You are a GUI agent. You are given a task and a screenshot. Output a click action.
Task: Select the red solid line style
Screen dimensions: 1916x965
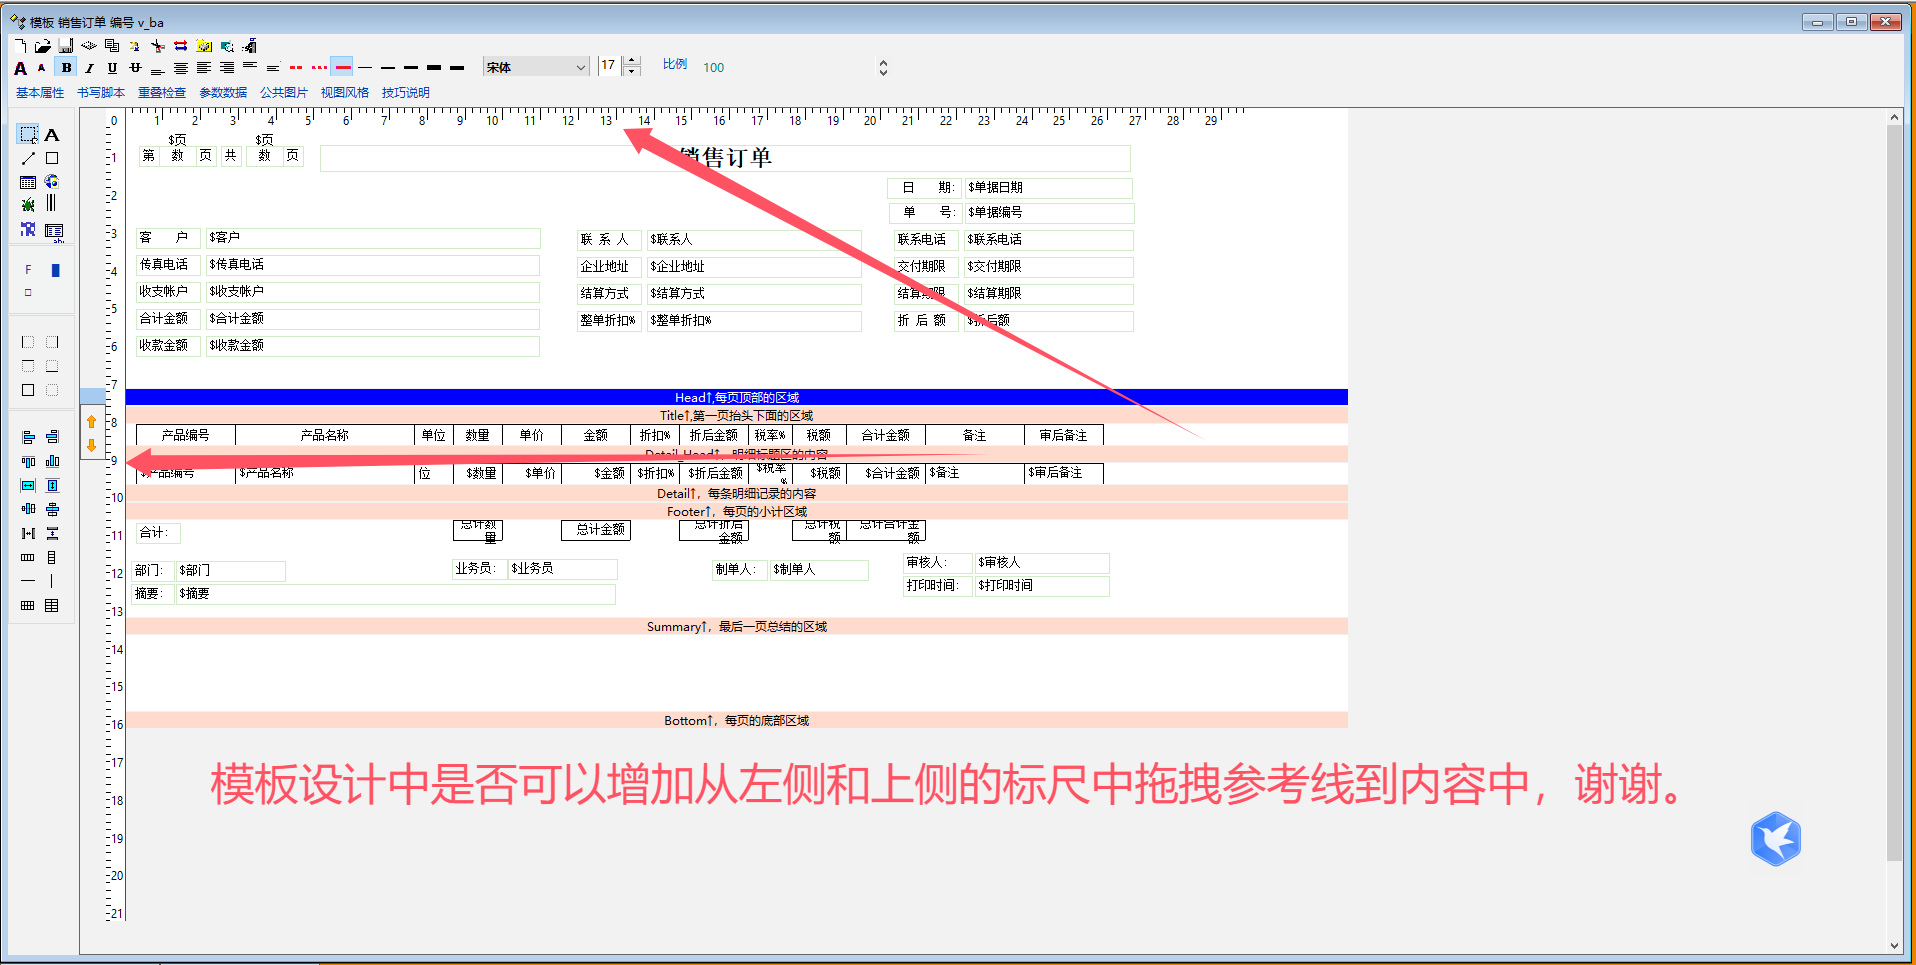click(342, 68)
